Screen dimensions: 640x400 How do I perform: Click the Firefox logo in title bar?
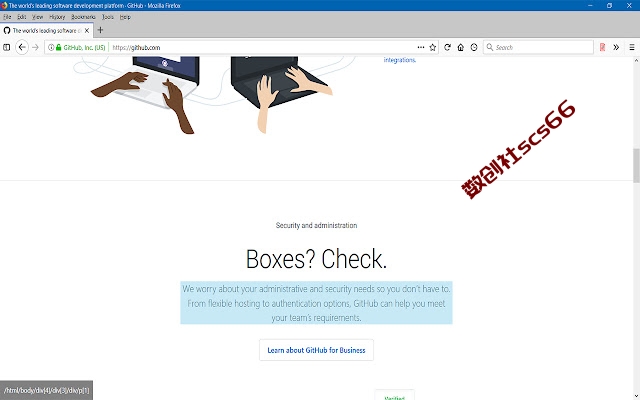pos(4,5)
